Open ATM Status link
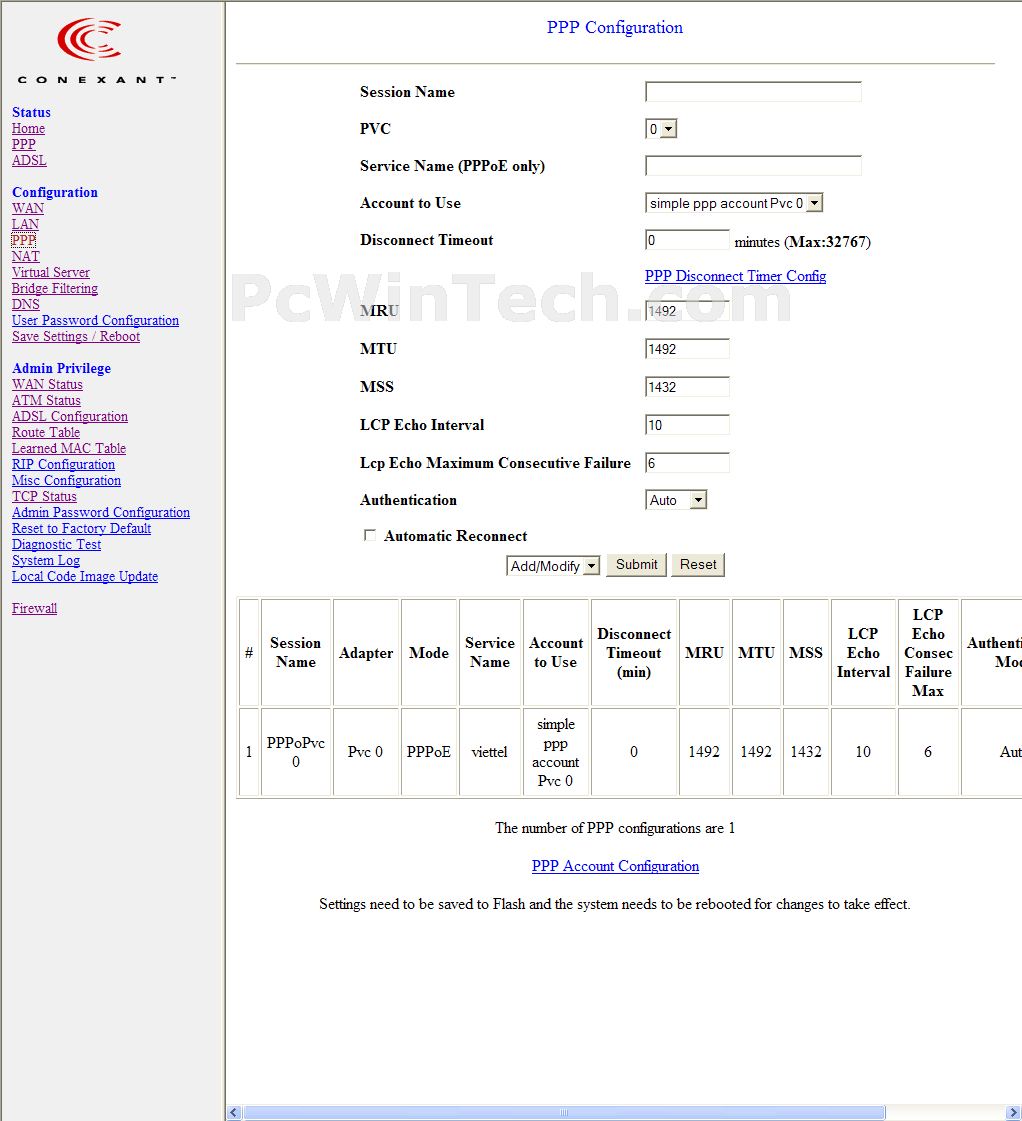 pos(46,400)
